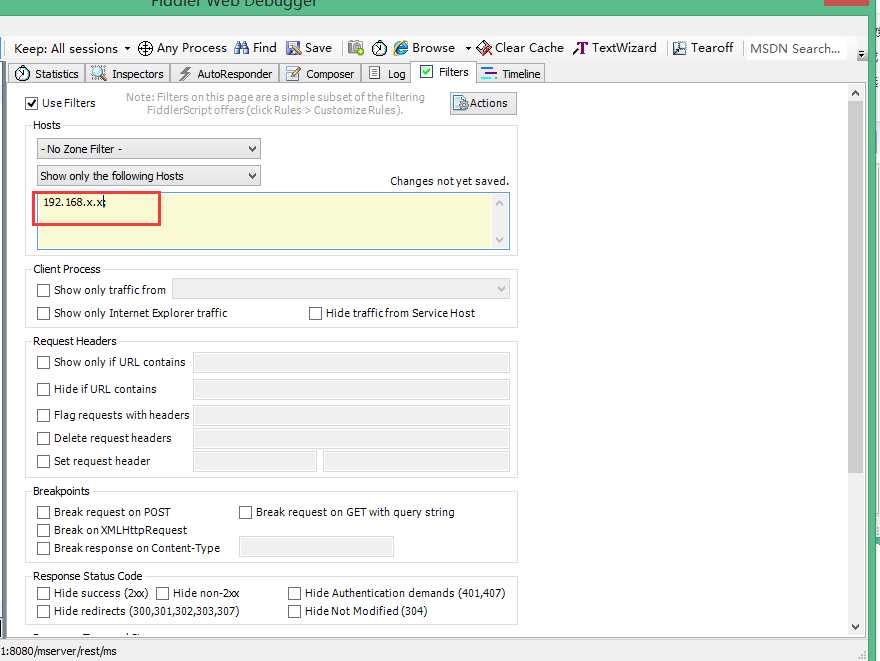Click the Filters panel vertical scrollbar thumb
Viewport: 880px width, 661px height.
(855, 287)
